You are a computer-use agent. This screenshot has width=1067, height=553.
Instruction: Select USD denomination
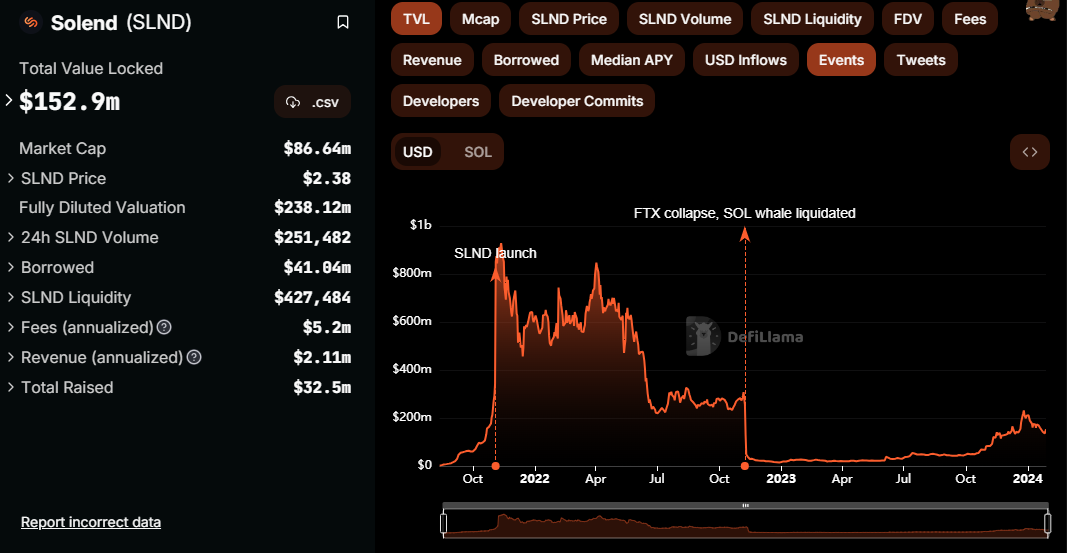pos(417,152)
